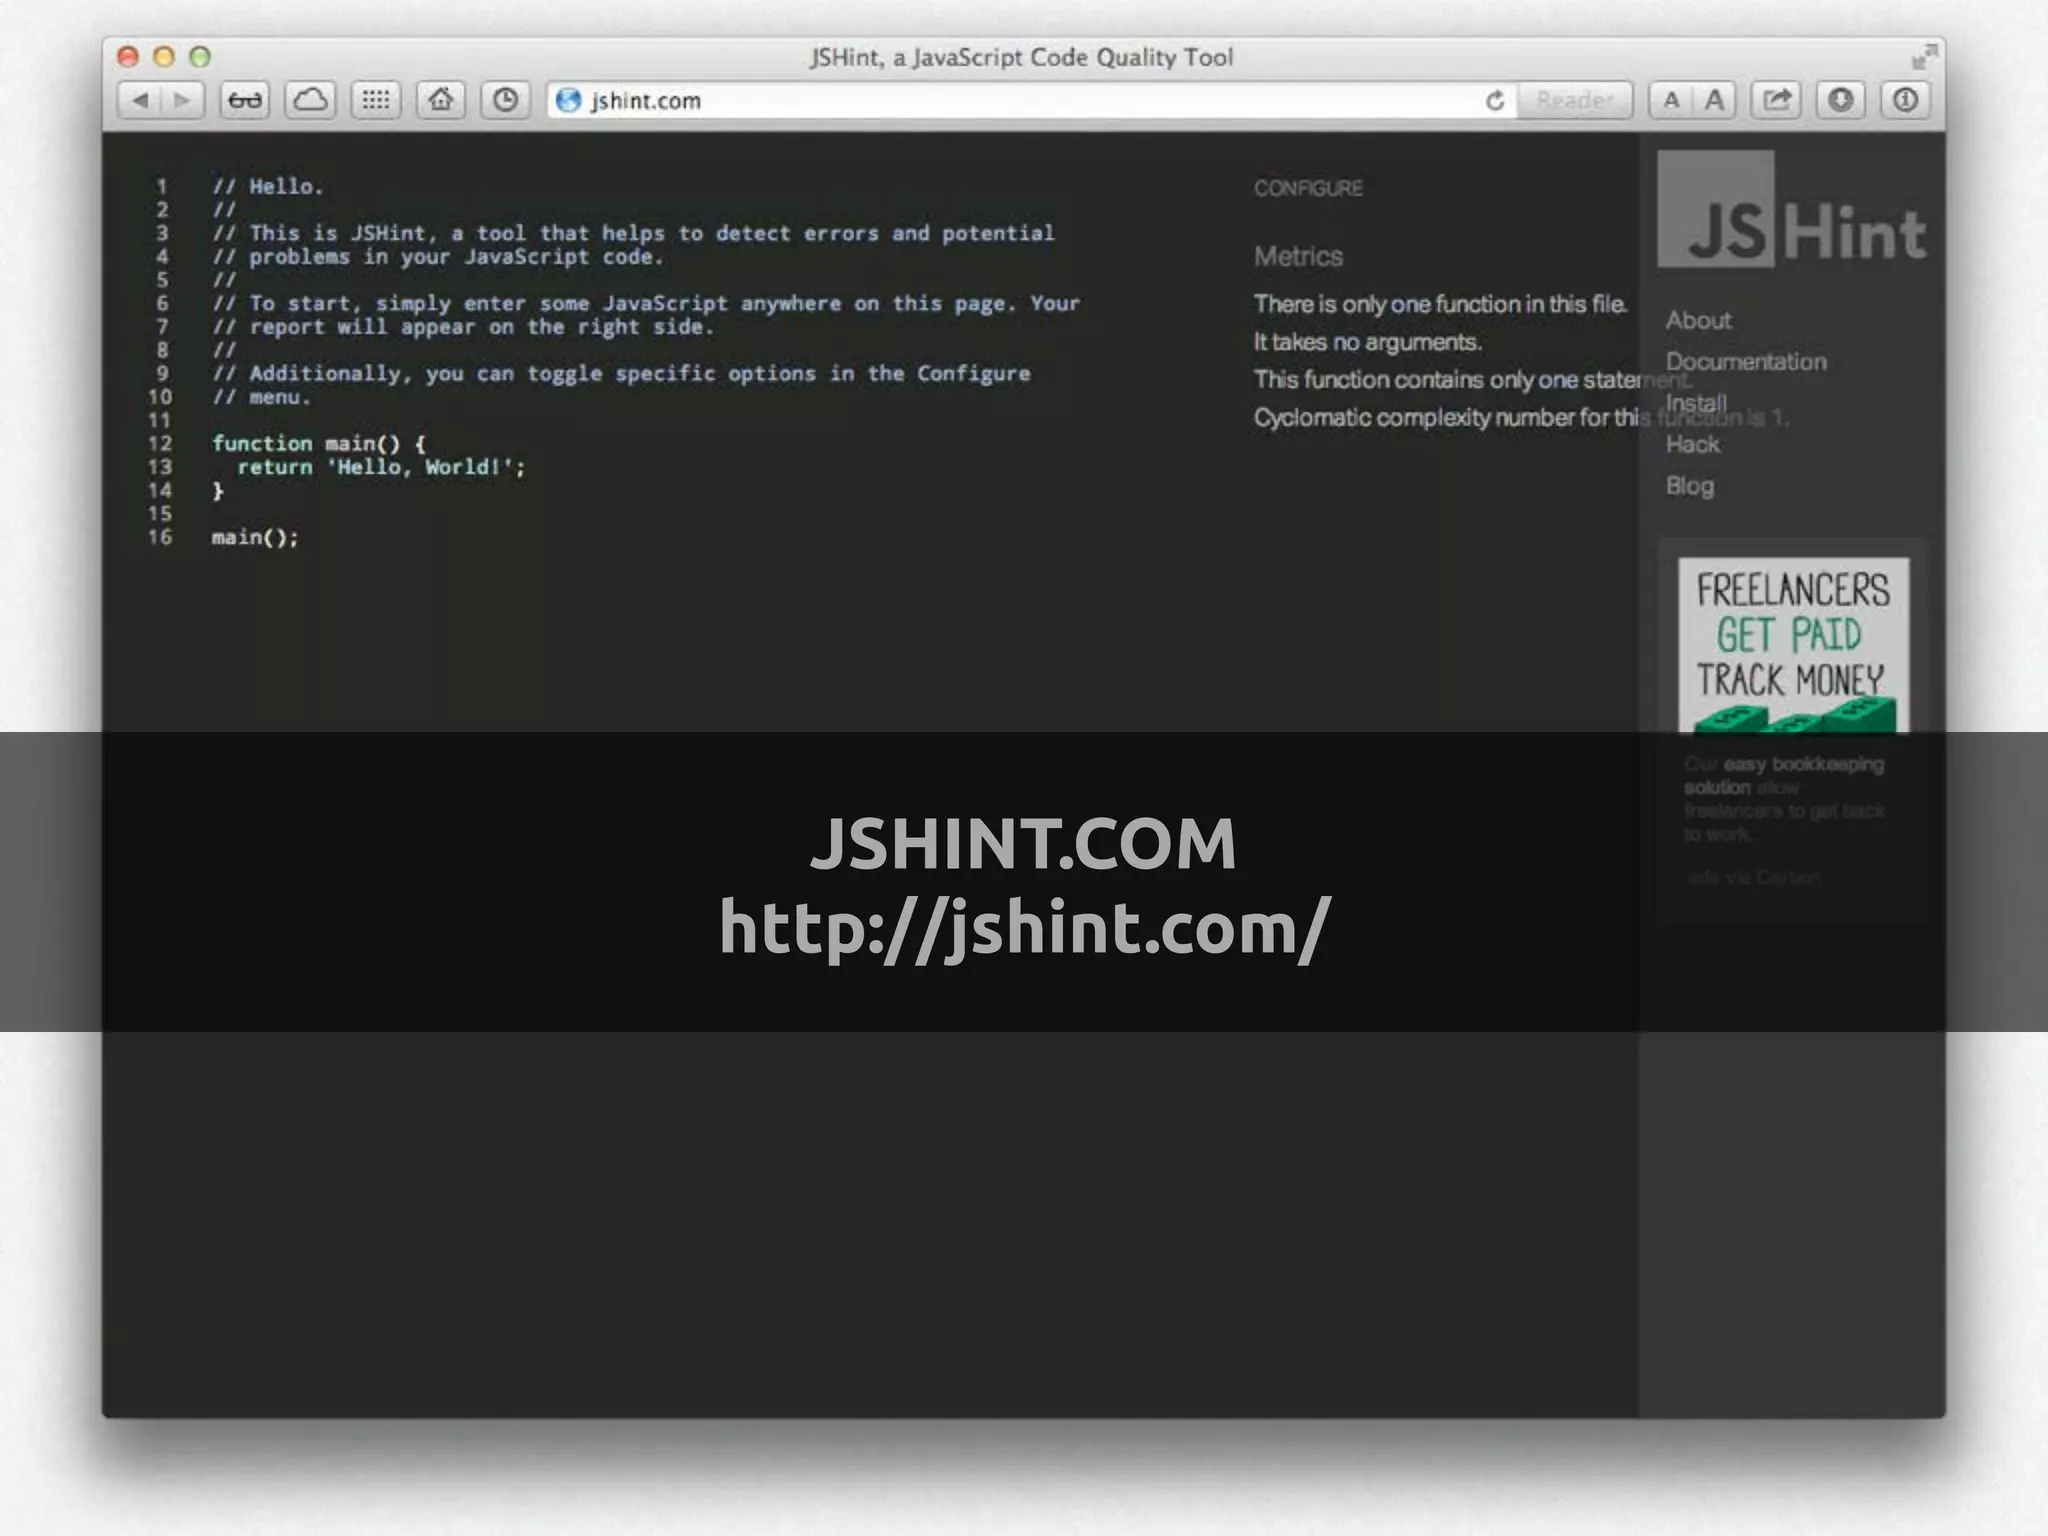
Task: Click the globe site icon in address bar
Action: click(x=569, y=100)
